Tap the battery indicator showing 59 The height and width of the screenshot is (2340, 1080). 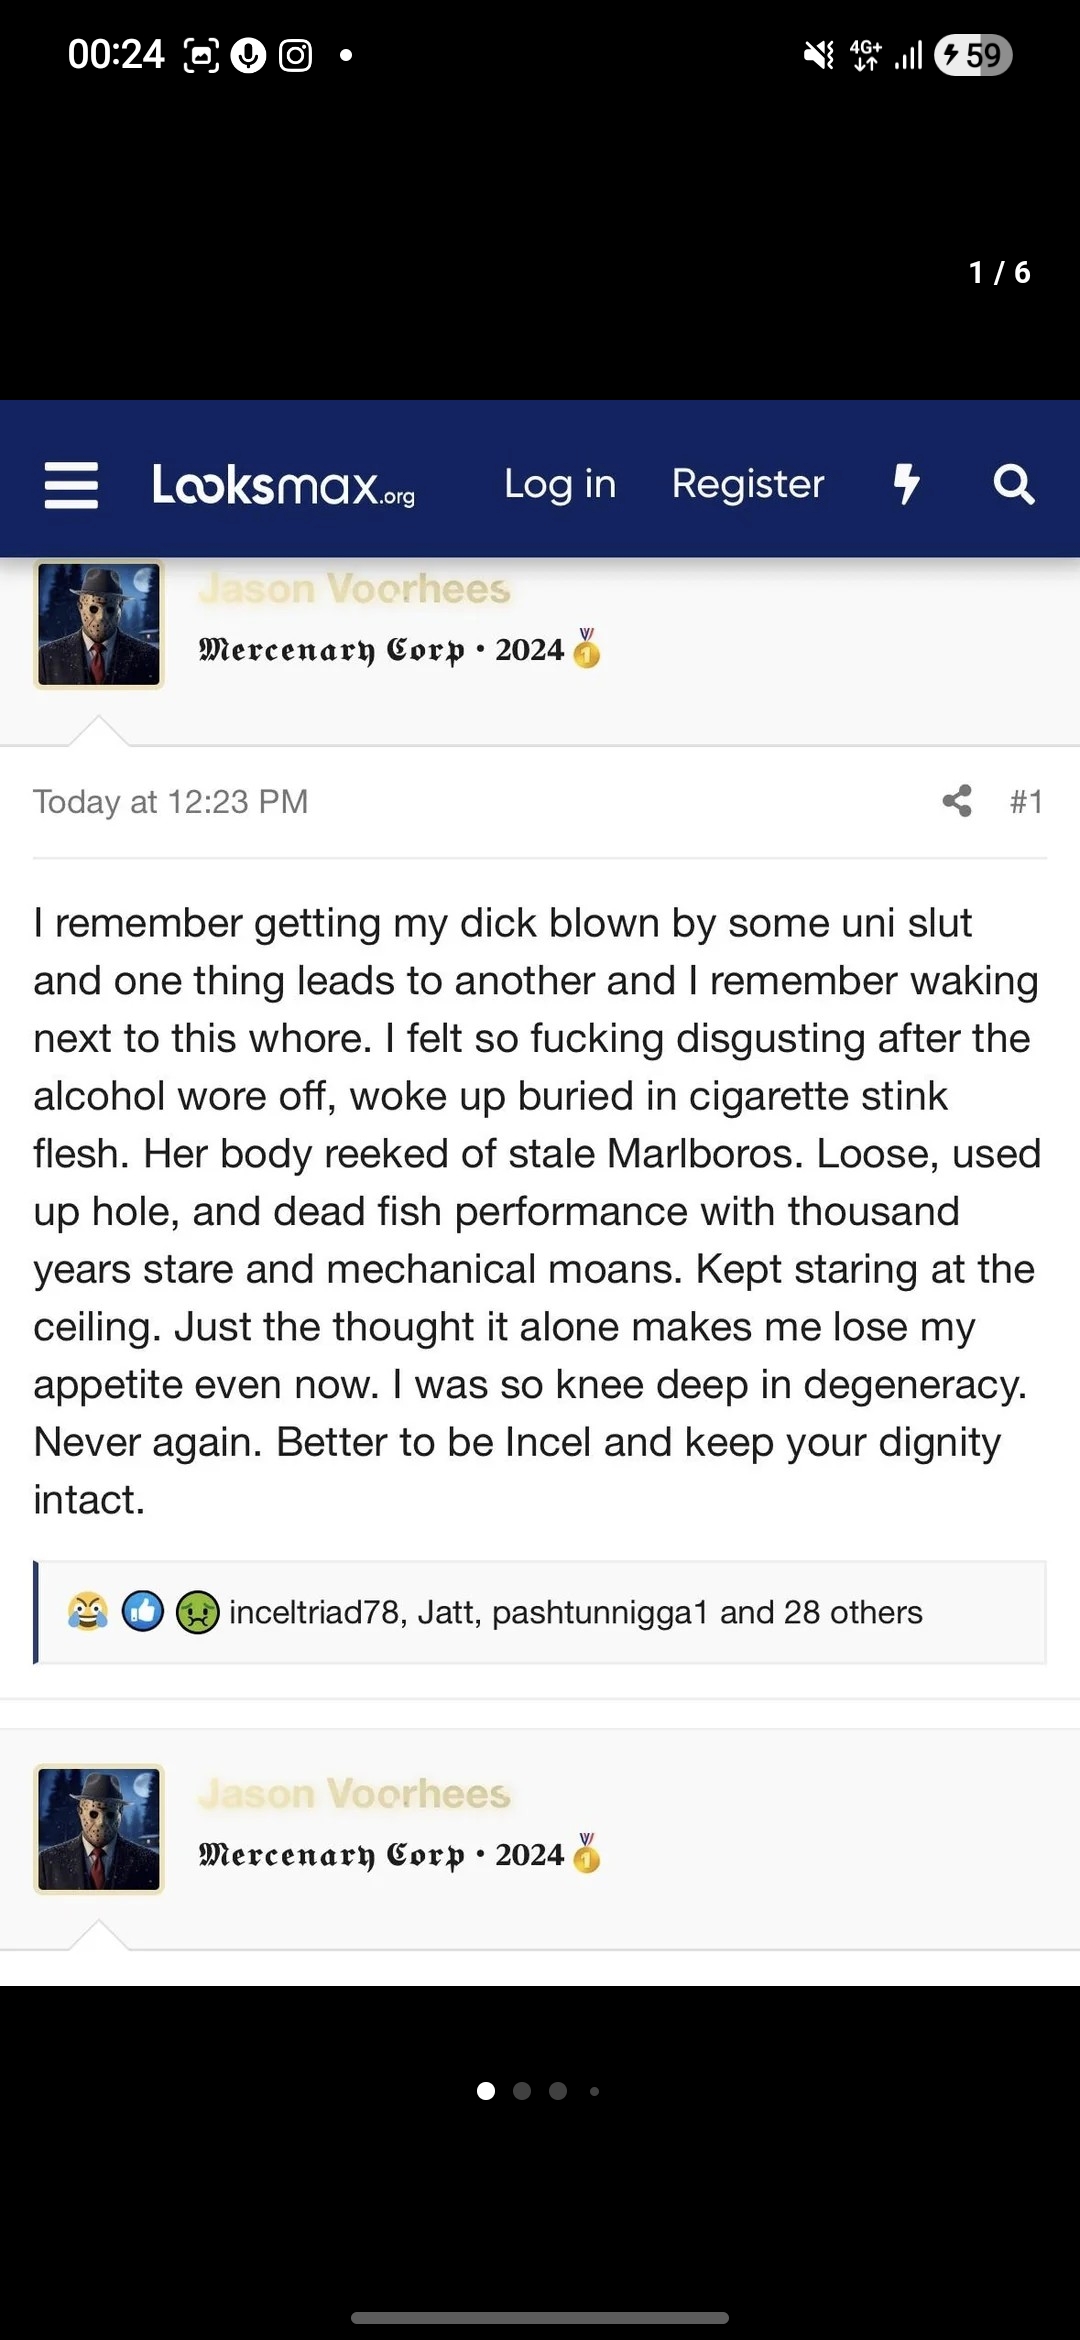[972, 55]
